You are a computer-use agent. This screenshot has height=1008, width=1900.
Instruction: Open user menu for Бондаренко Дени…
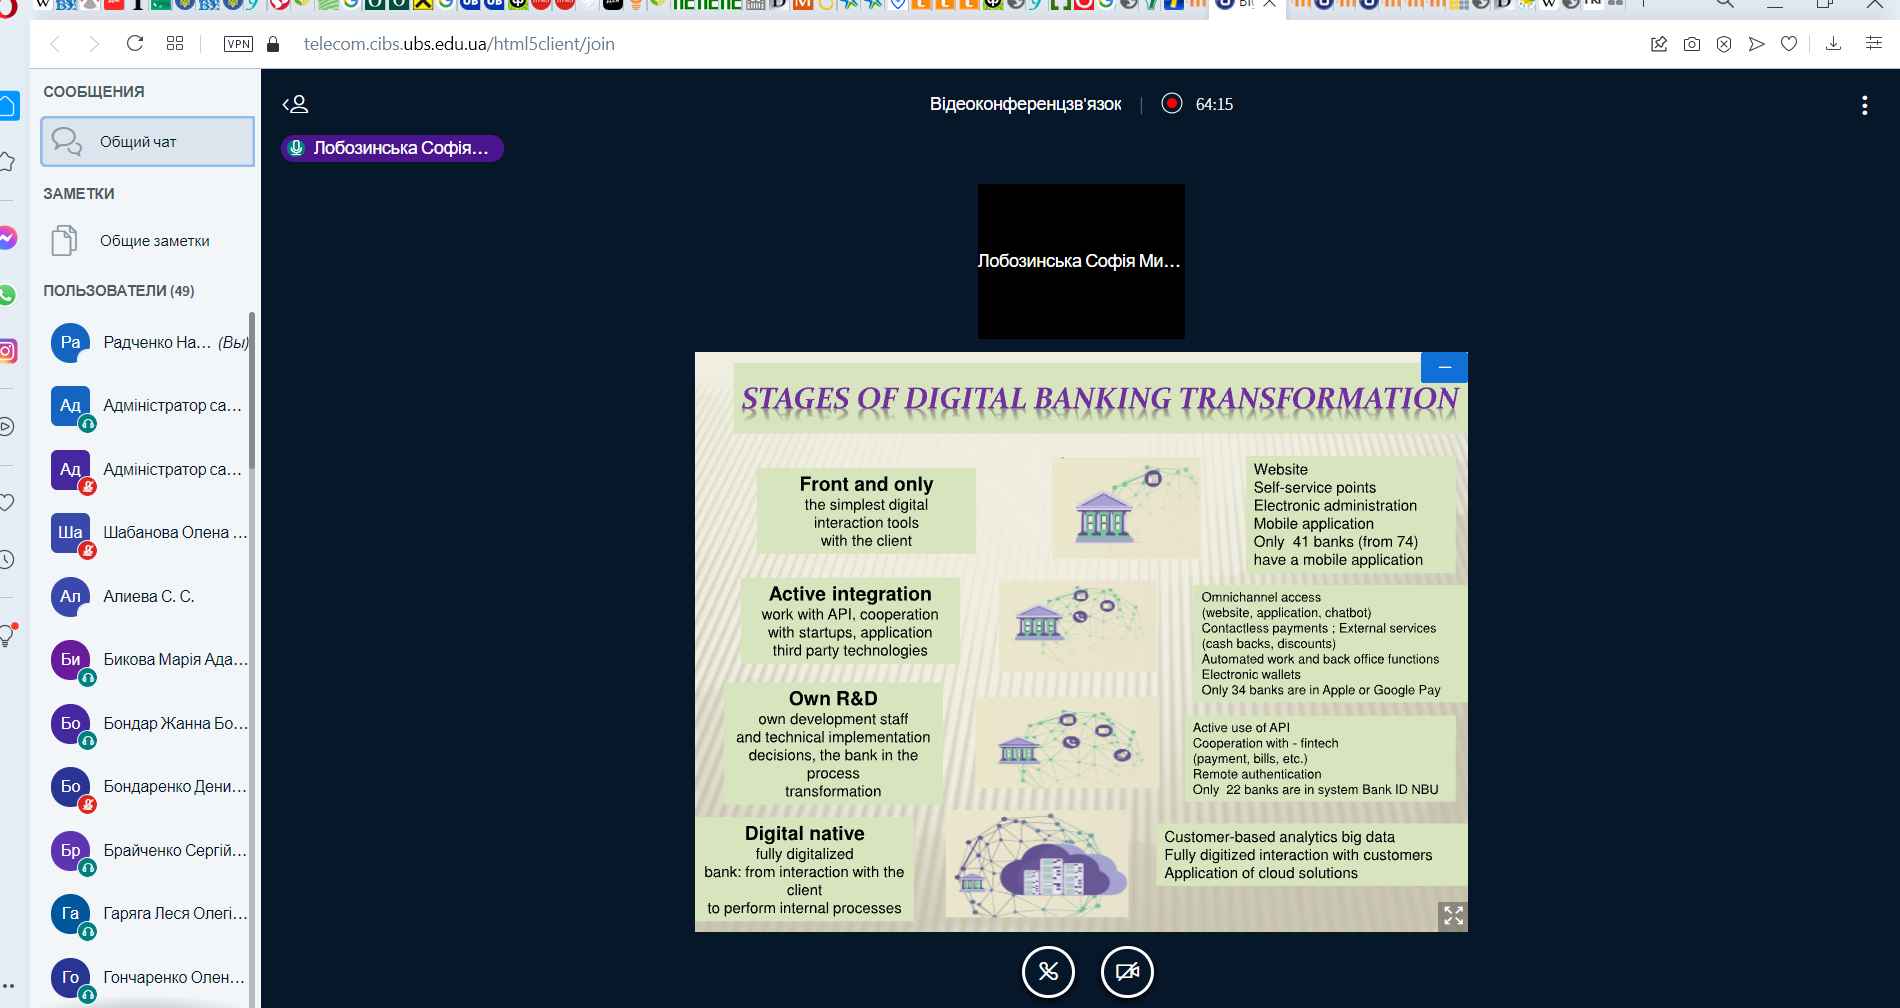pos(148,787)
